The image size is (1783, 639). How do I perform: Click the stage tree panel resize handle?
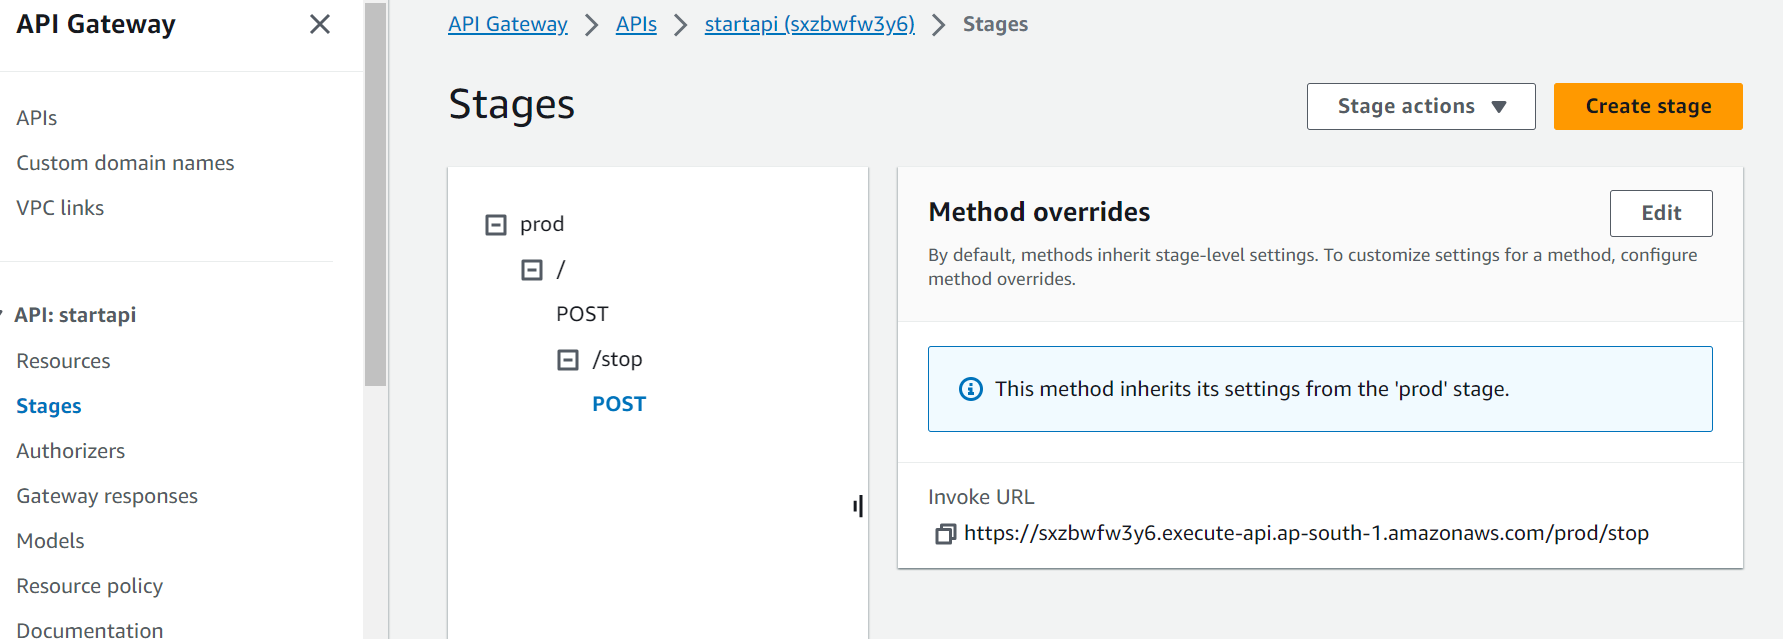[858, 506]
